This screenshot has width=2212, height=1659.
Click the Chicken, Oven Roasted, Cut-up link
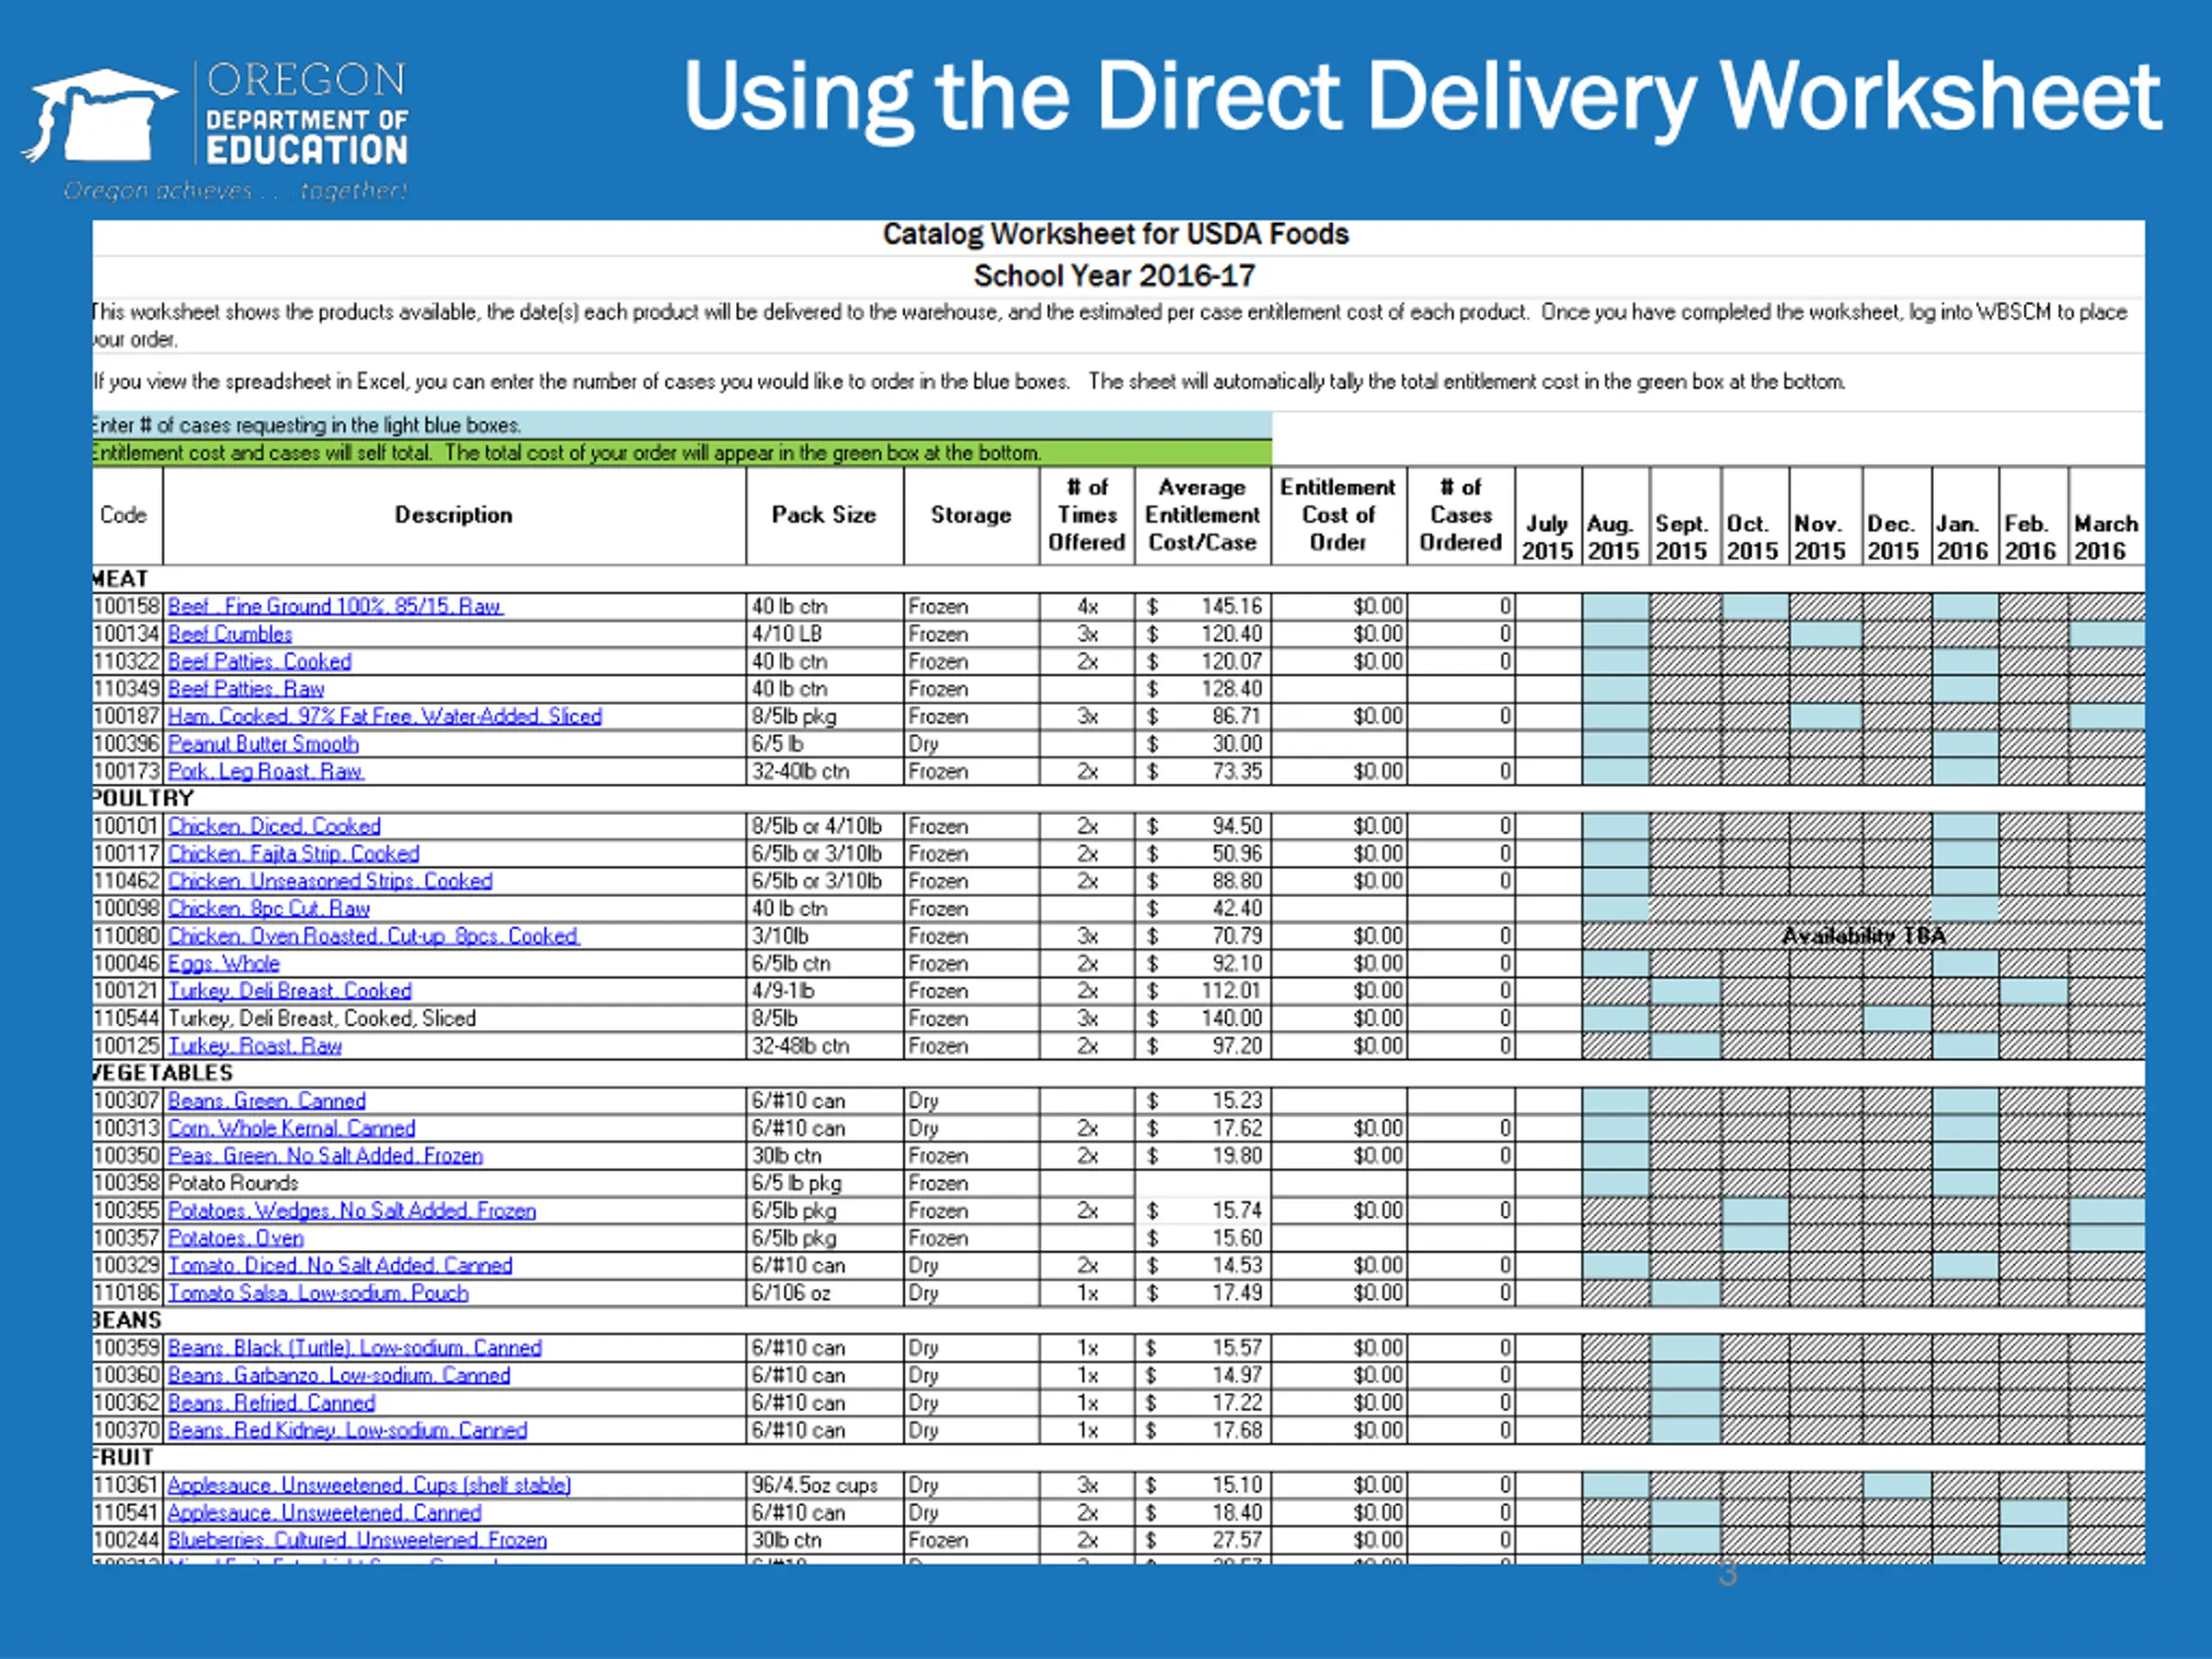point(374,936)
